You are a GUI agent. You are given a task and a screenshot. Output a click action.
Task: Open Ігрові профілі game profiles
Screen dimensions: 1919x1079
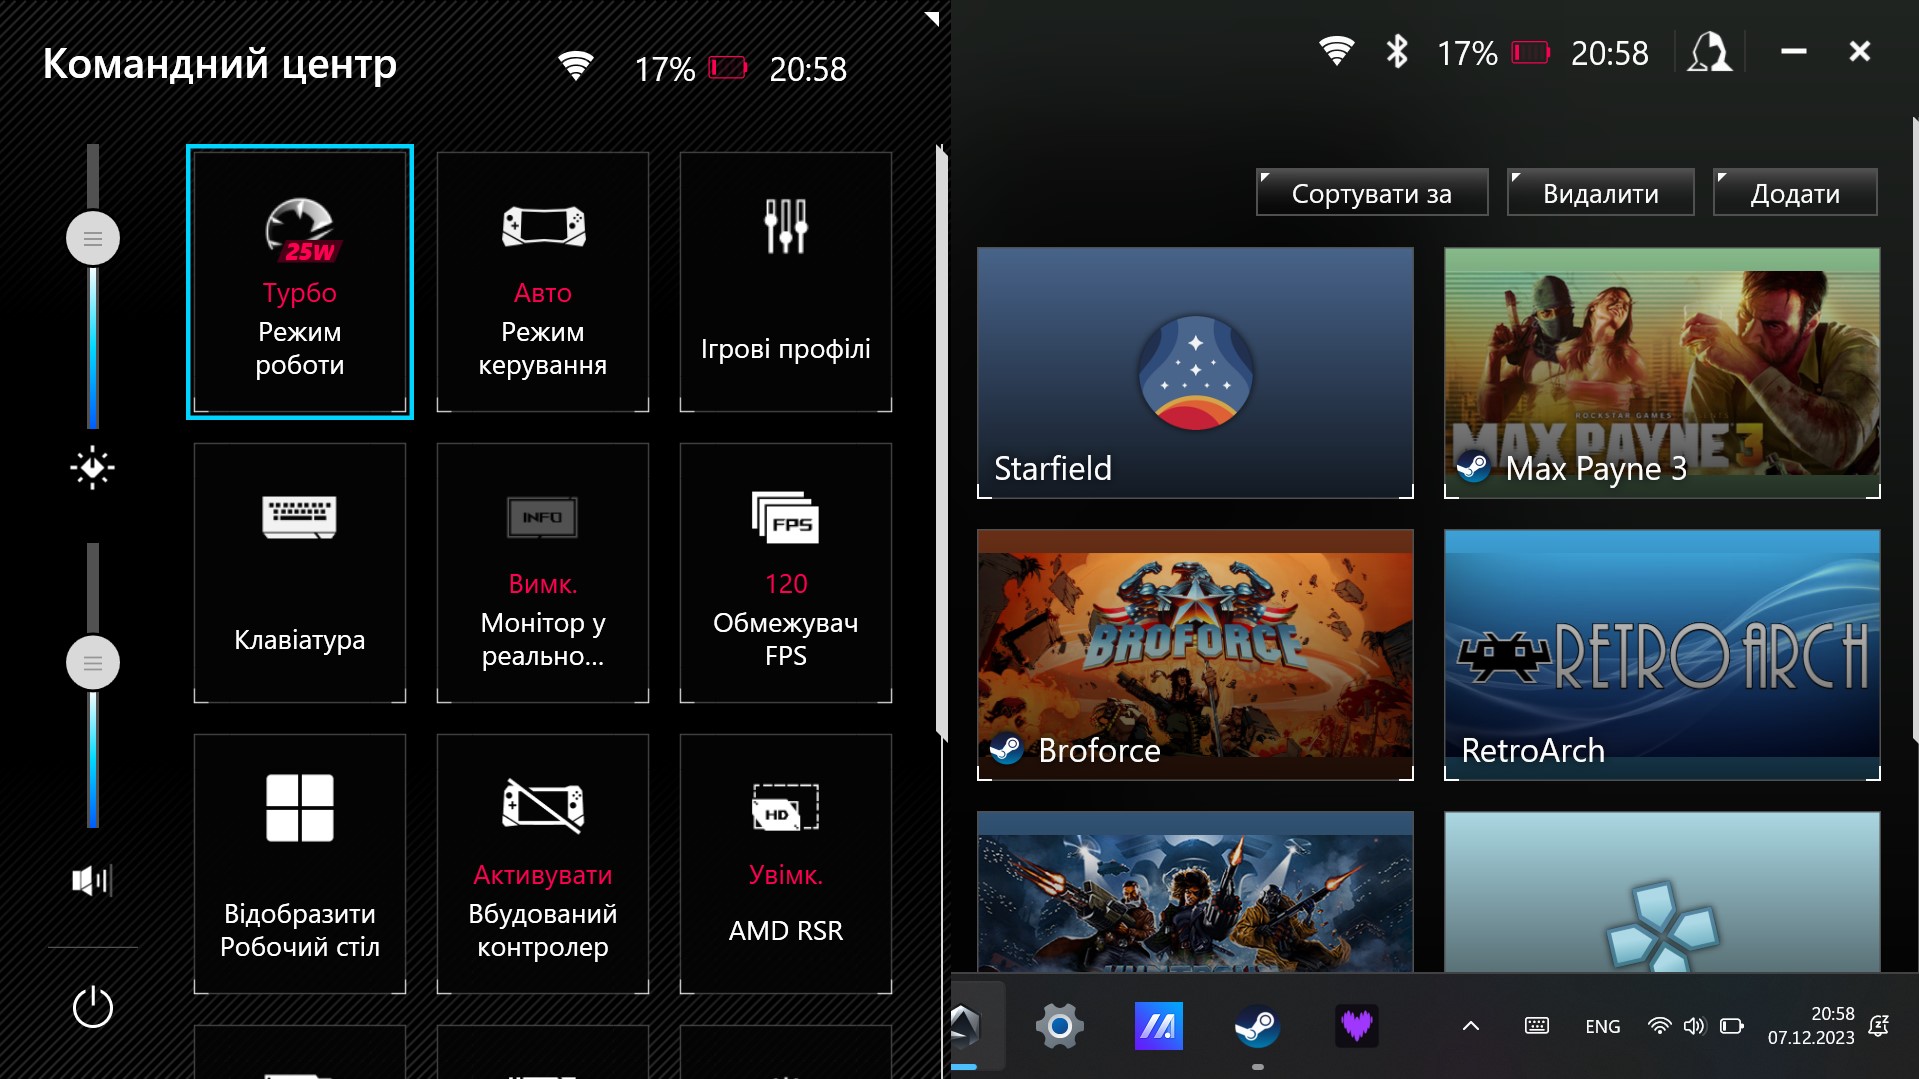(x=785, y=282)
